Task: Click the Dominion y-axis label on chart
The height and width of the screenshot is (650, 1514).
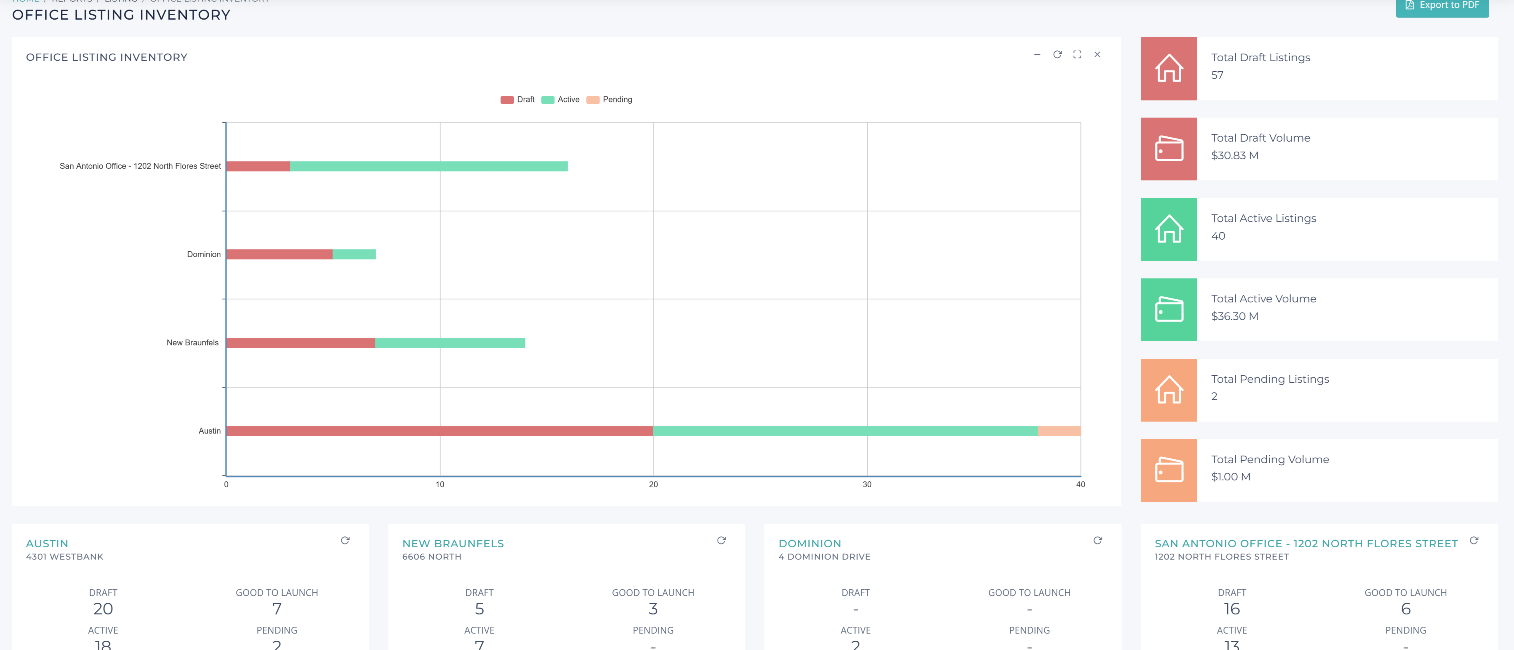Action: tap(204, 255)
